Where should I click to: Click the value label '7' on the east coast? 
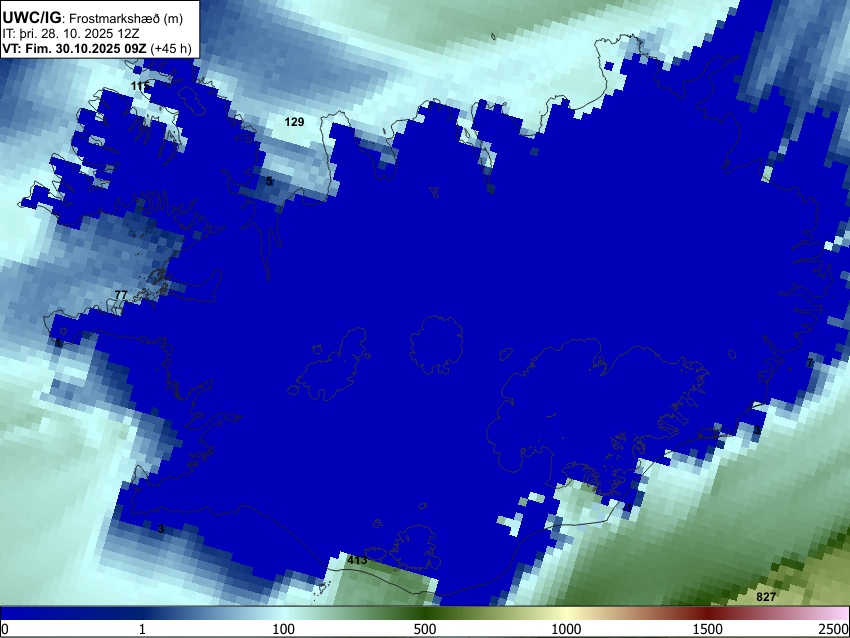coord(810,363)
